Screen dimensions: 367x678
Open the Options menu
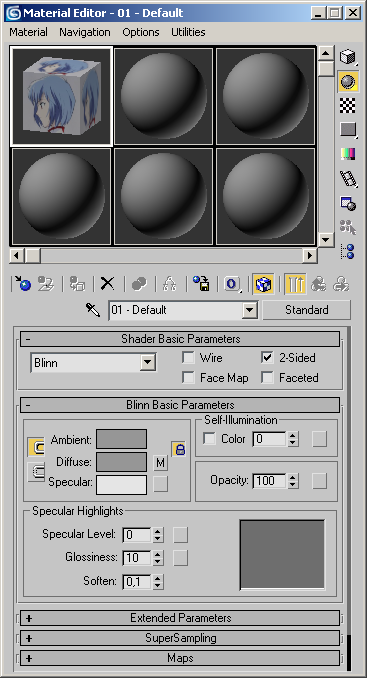pyautogui.click(x=140, y=32)
